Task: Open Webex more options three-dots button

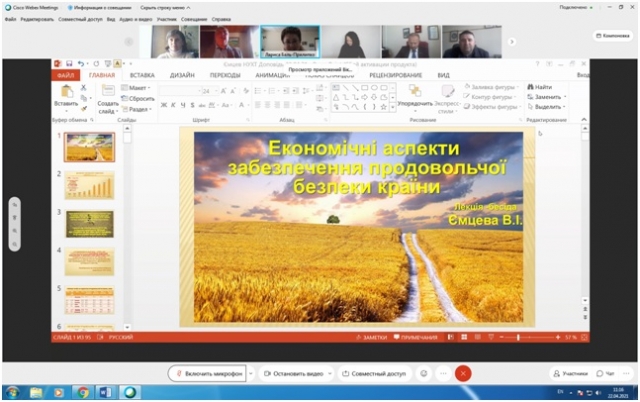Action: tap(443, 373)
